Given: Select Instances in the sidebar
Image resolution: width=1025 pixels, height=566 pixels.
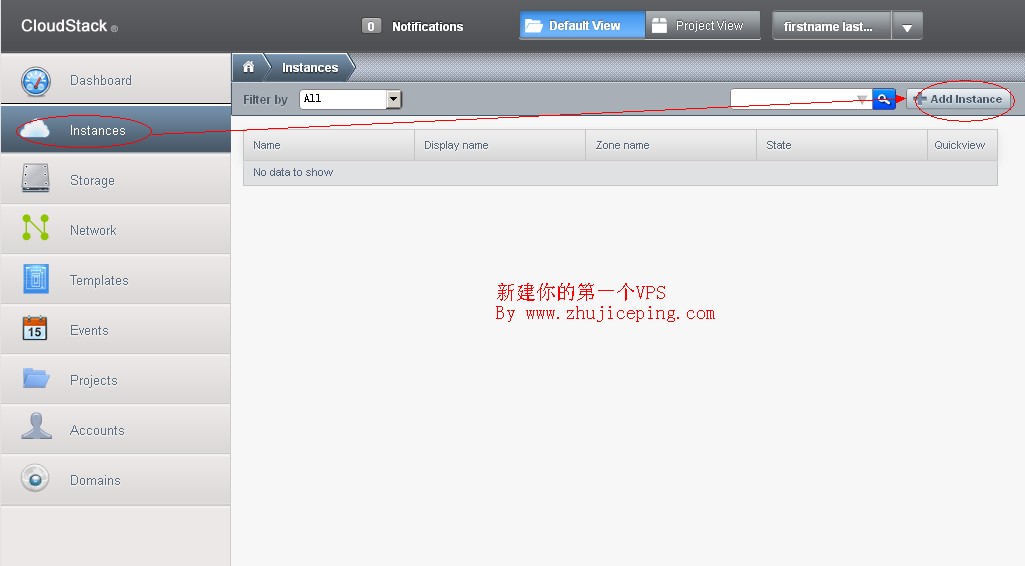Looking at the screenshot, I should pos(97,130).
